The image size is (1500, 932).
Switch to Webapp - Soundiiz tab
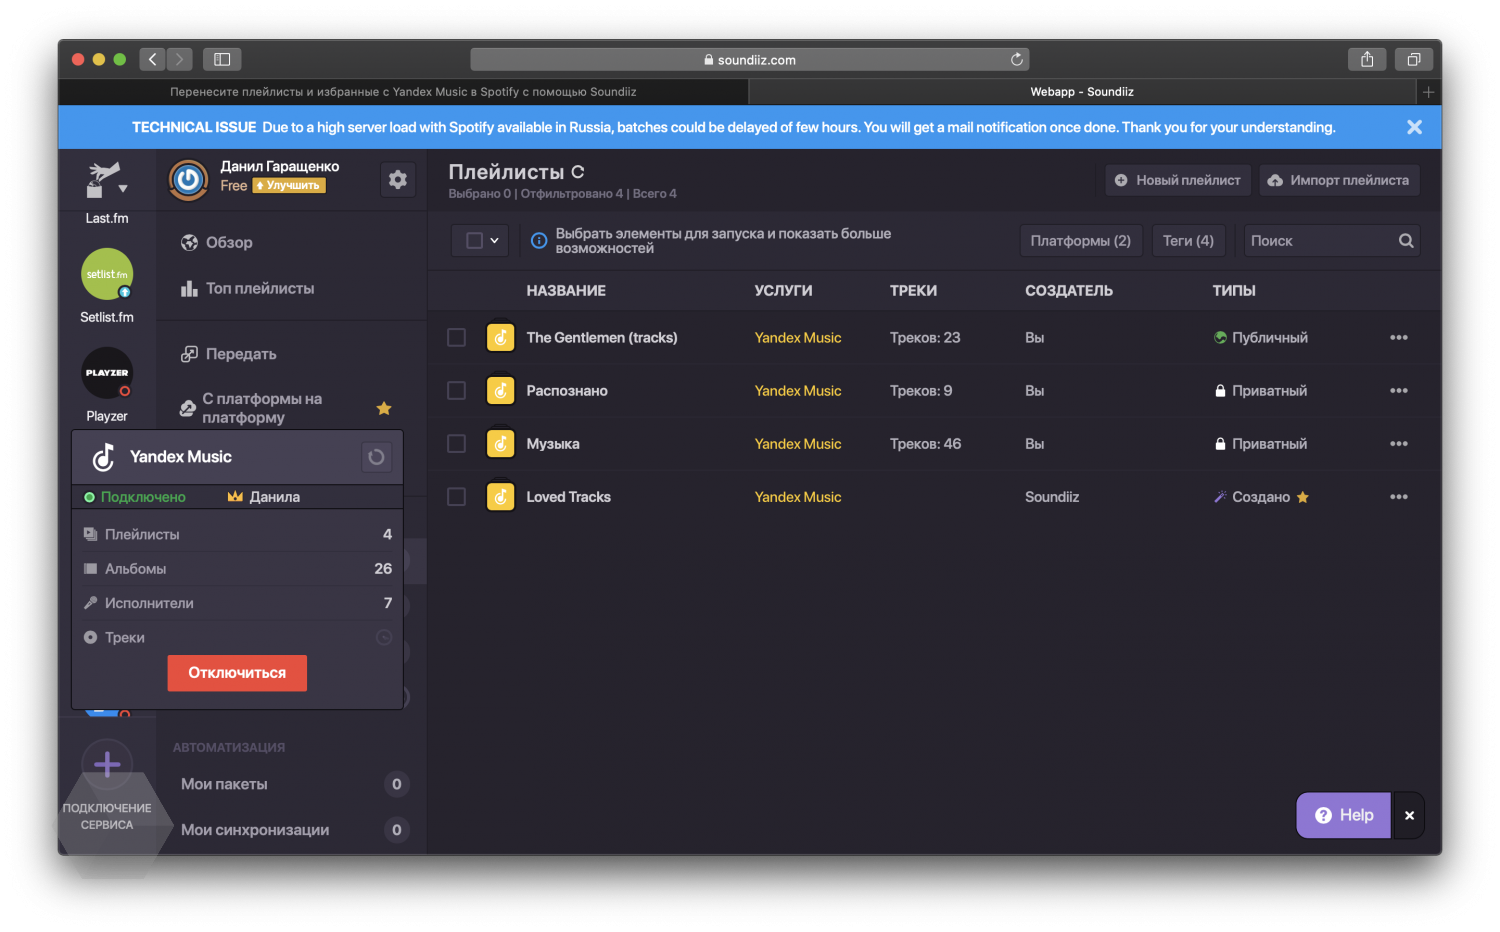click(1082, 92)
